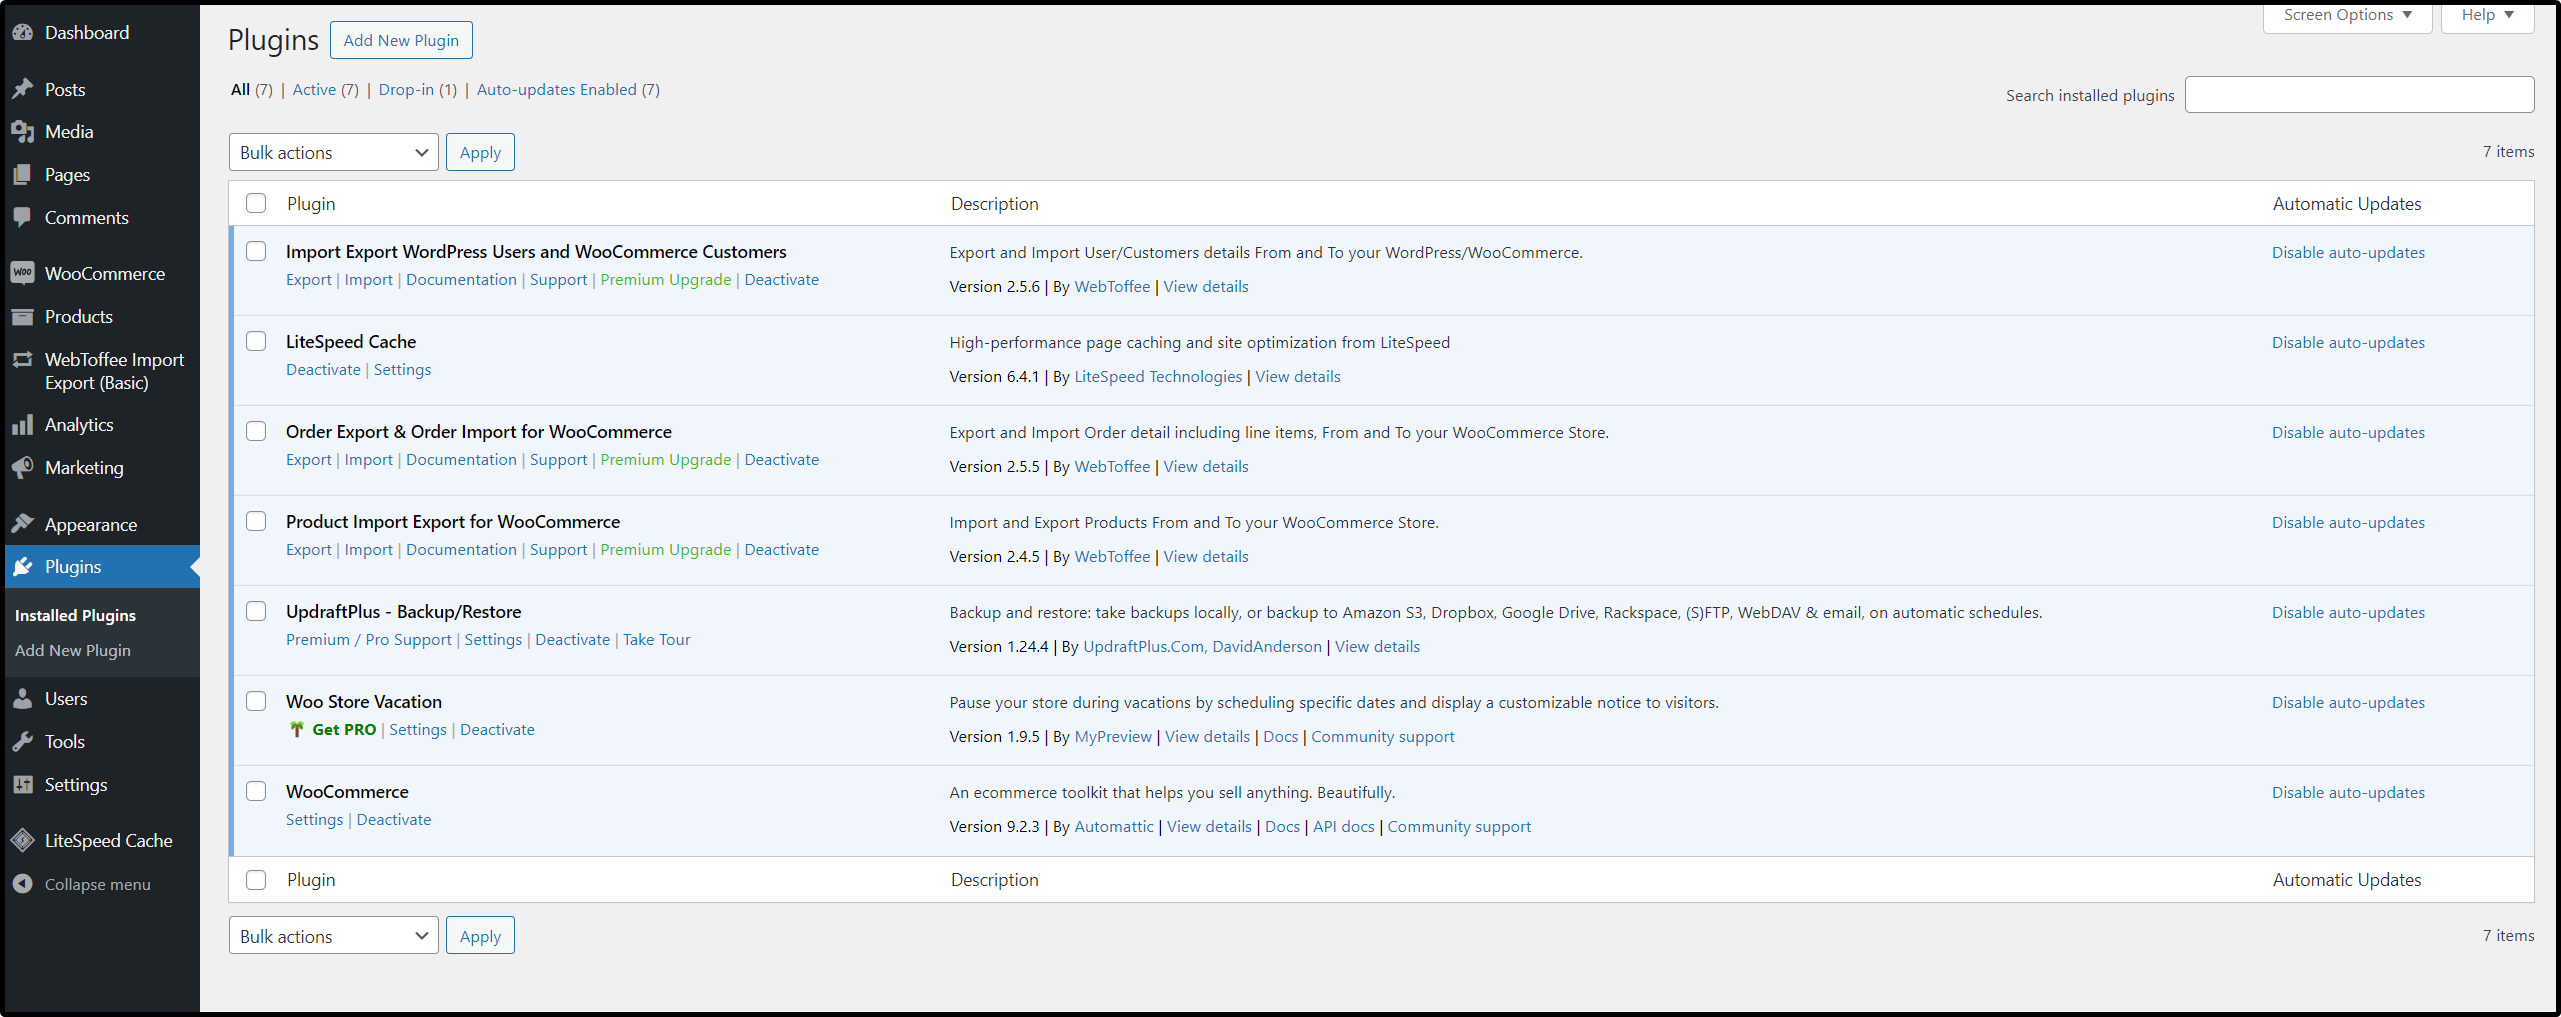Disable auto-updates for UpdraftPlus
The width and height of the screenshot is (2561, 1017).
coord(2348,613)
